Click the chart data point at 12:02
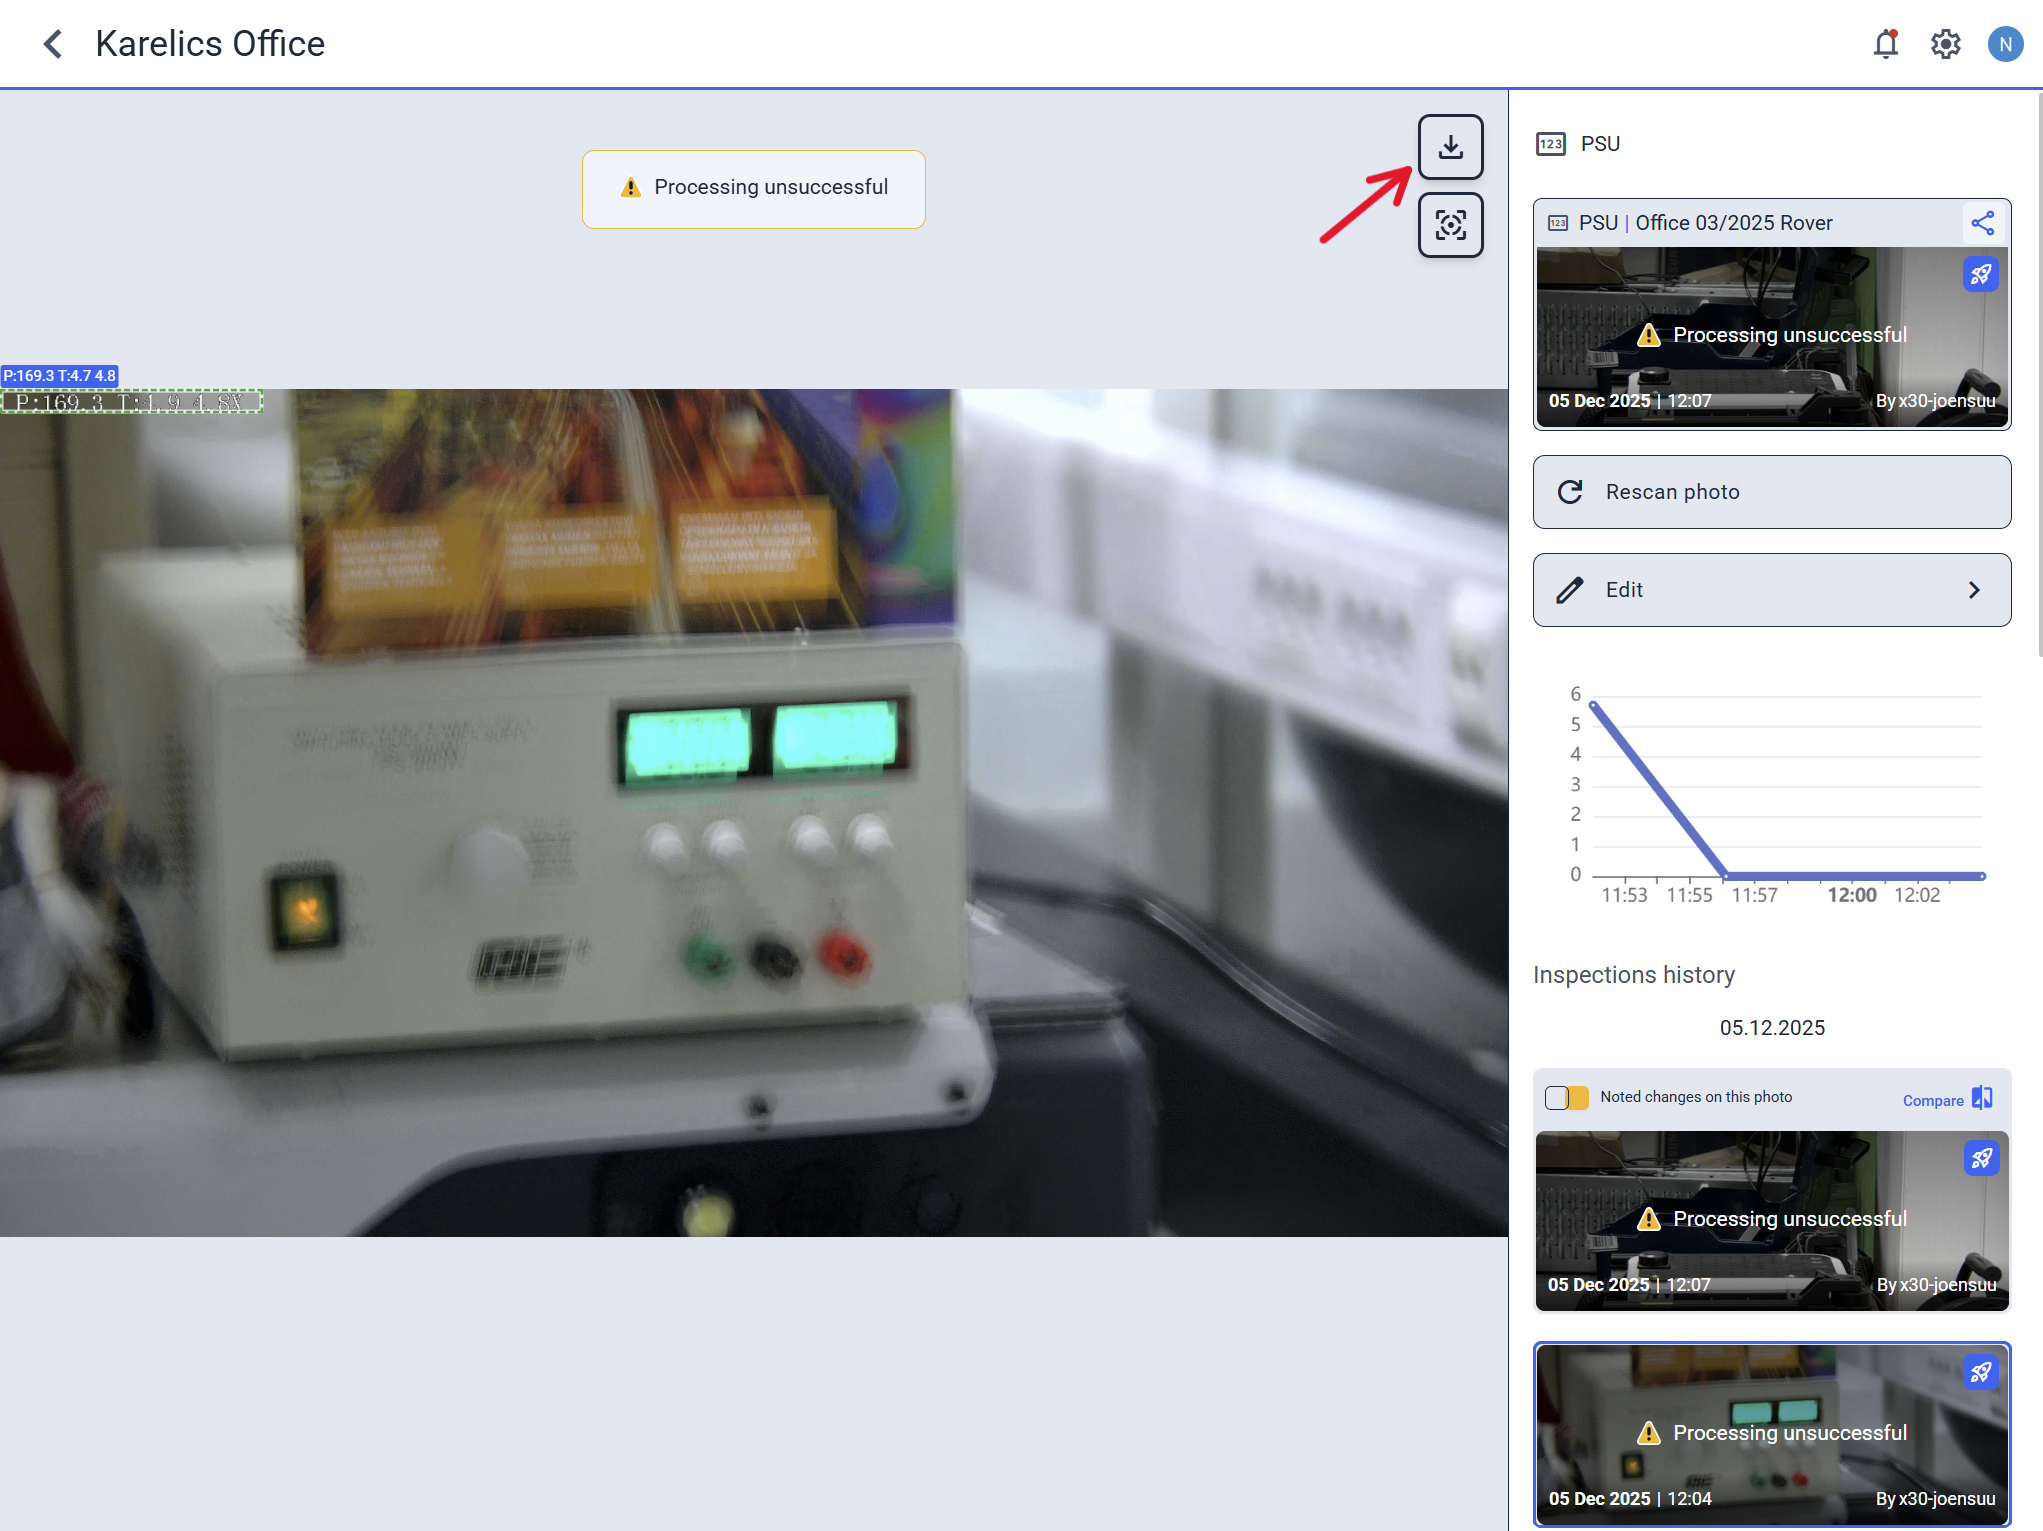Viewport: 2043px width, 1531px height. [x=1982, y=876]
